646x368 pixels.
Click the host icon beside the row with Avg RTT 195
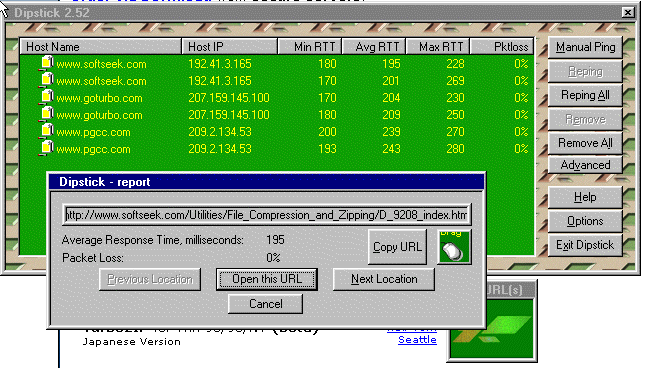pyautogui.click(x=47, y=63)
